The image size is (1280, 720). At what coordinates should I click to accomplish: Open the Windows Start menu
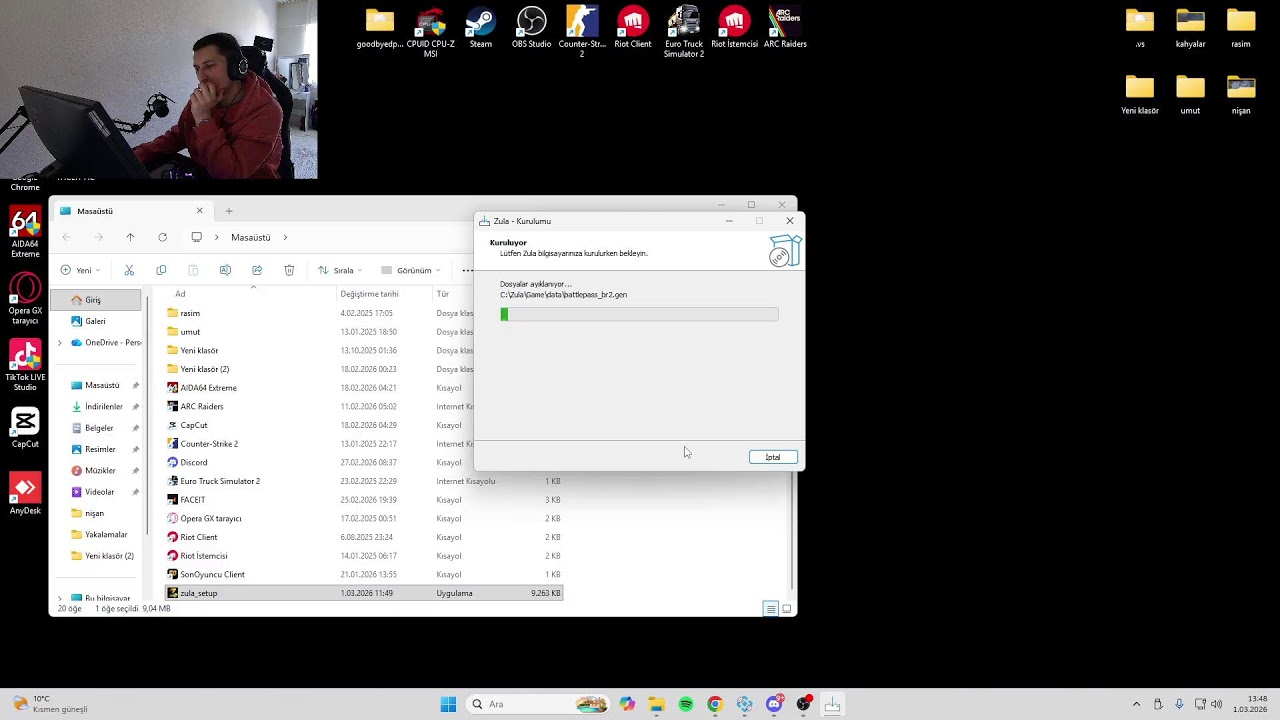click(x=448, y=704)
